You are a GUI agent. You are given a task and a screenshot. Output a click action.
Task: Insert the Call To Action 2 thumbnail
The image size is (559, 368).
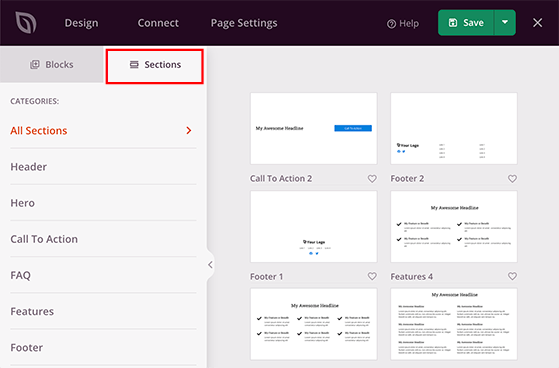pyautogui.click(x=314, y=128)
